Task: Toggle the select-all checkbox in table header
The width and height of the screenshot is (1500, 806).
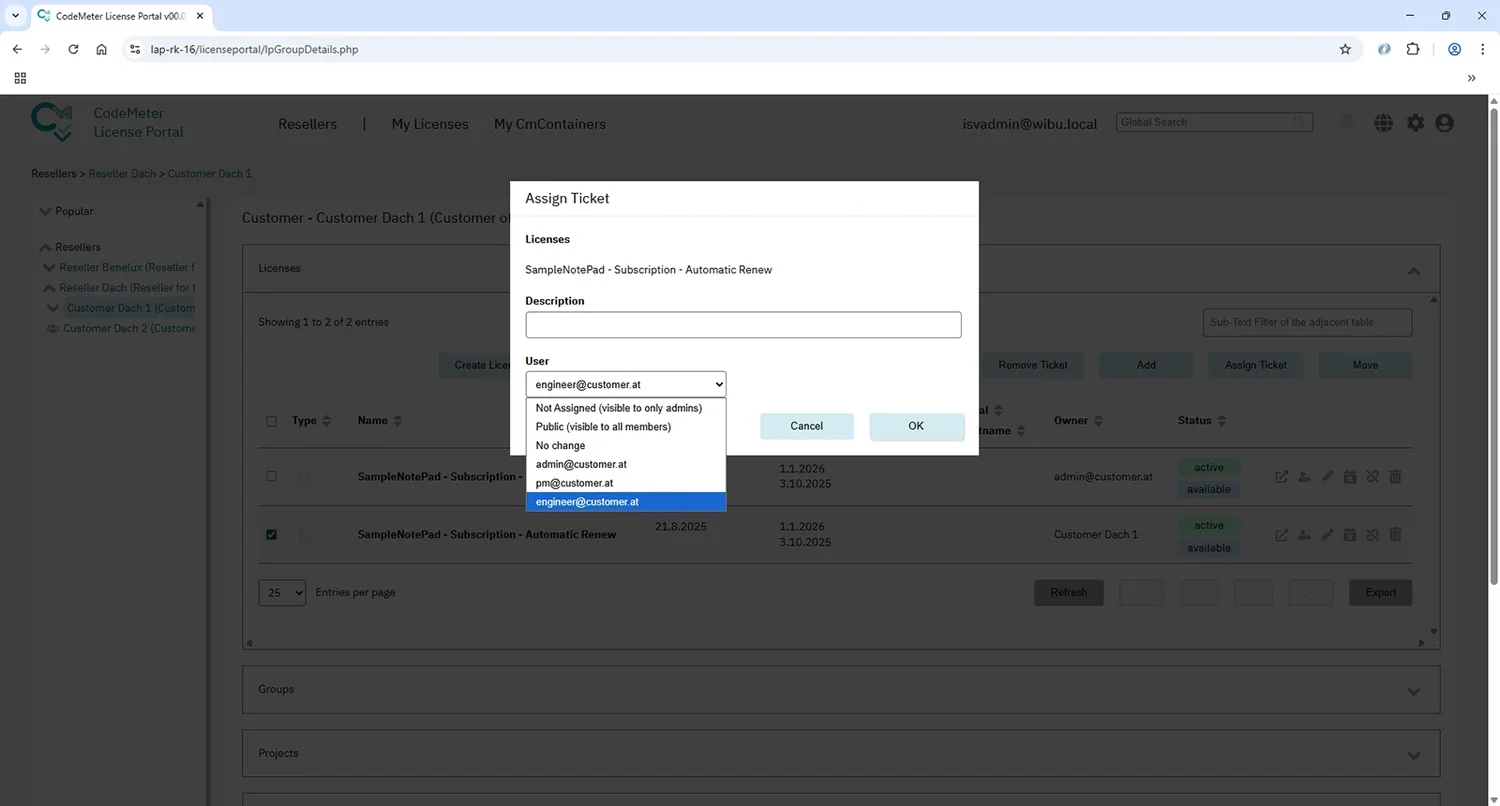Action: 271,421
